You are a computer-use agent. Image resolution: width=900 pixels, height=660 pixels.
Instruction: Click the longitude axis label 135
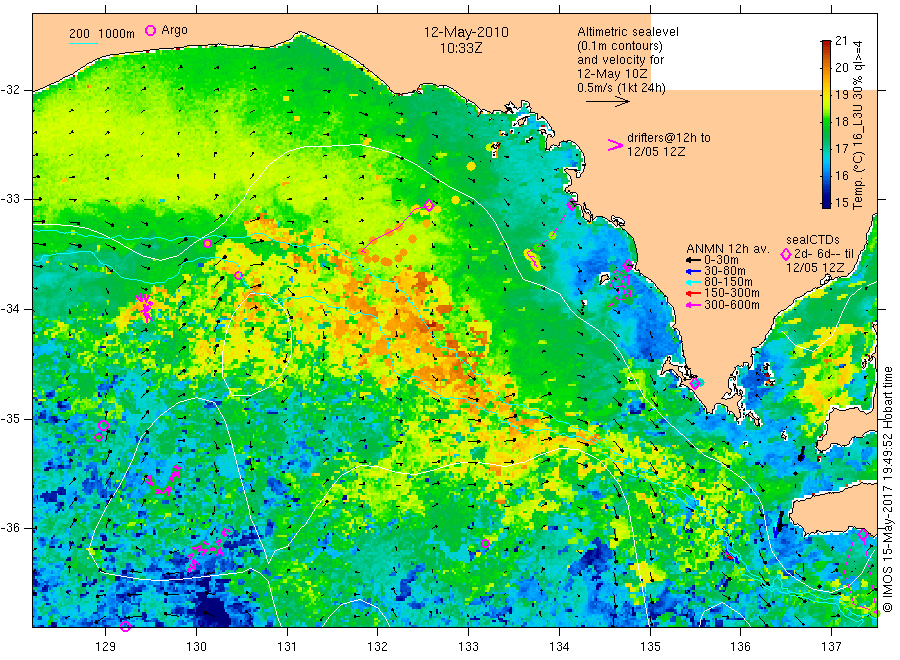coord(650,647)
